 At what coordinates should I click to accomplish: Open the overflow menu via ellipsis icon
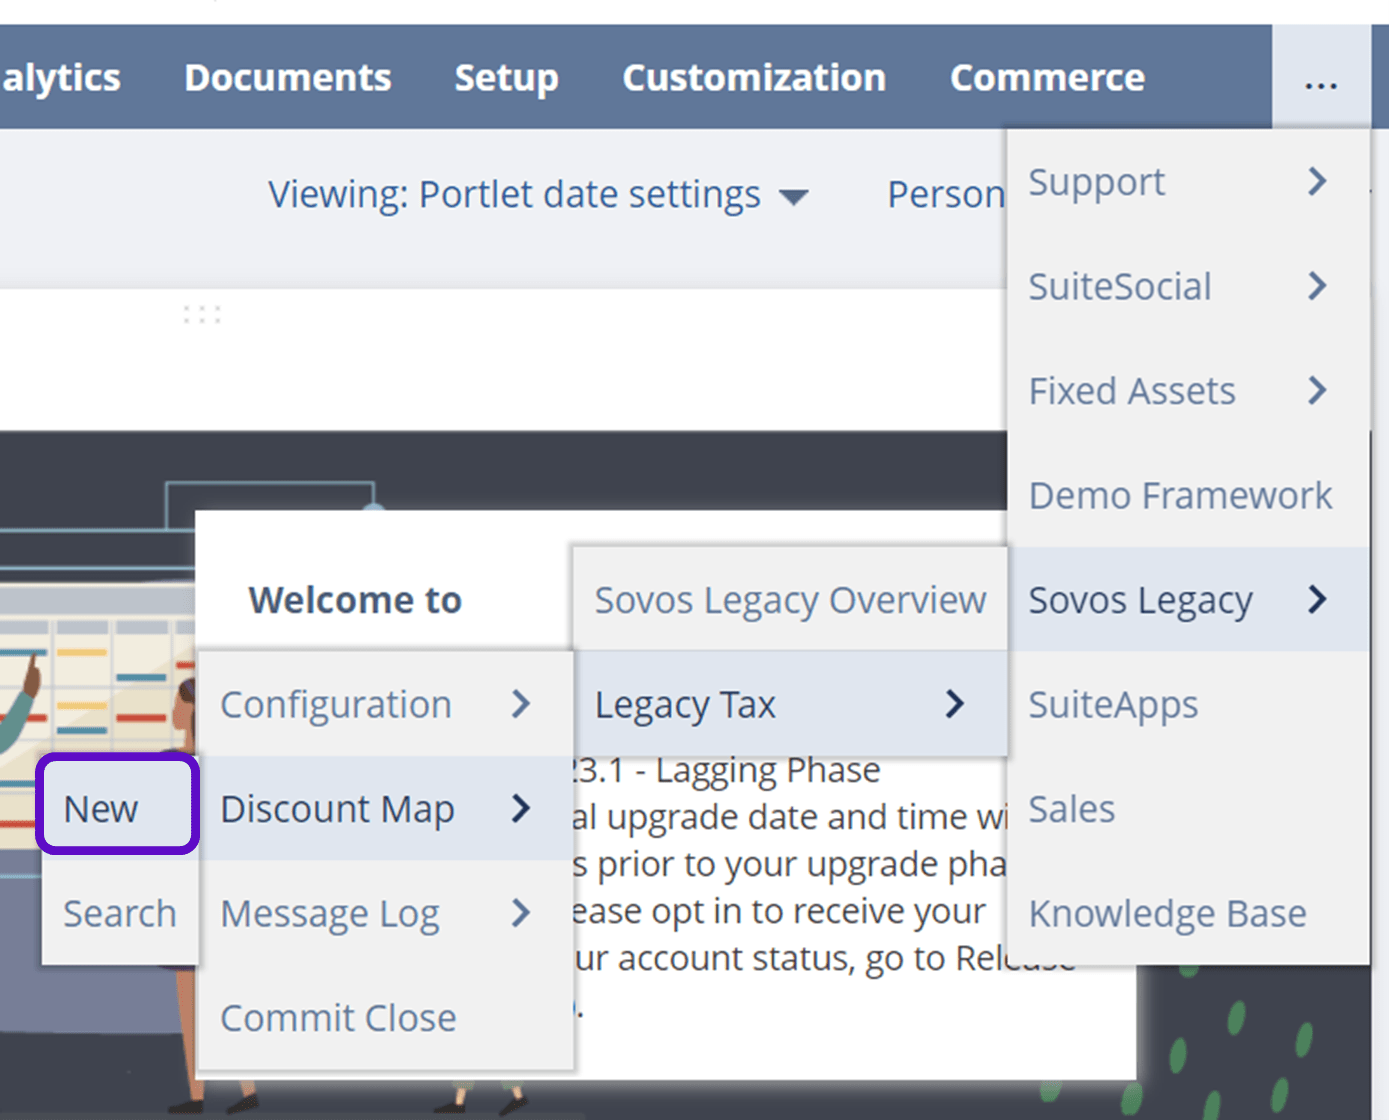(1321, 82)
